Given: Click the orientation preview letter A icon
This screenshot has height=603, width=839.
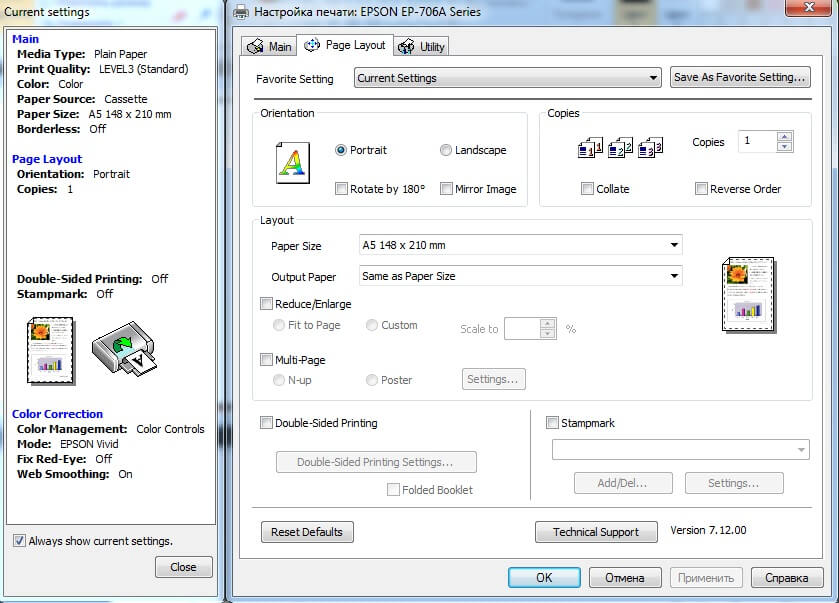Looking at the screenshot, I should pyautogui.click(x=293, y=163).
